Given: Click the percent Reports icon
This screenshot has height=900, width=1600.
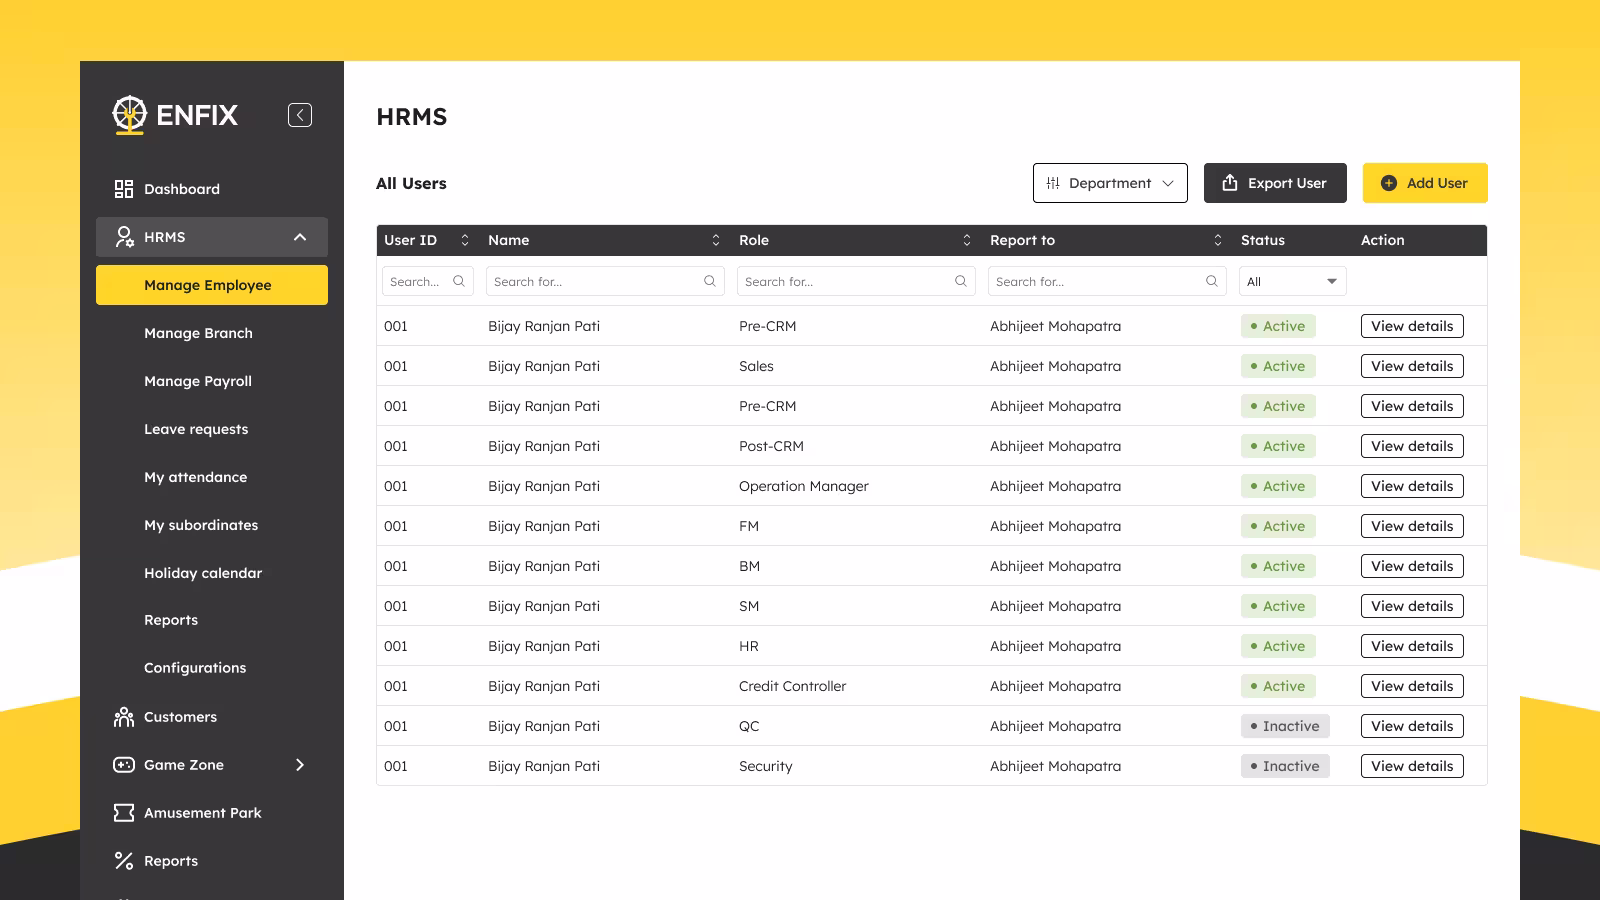Looking at the screenshot, I should pyautogui.click(x=124, y=861).
